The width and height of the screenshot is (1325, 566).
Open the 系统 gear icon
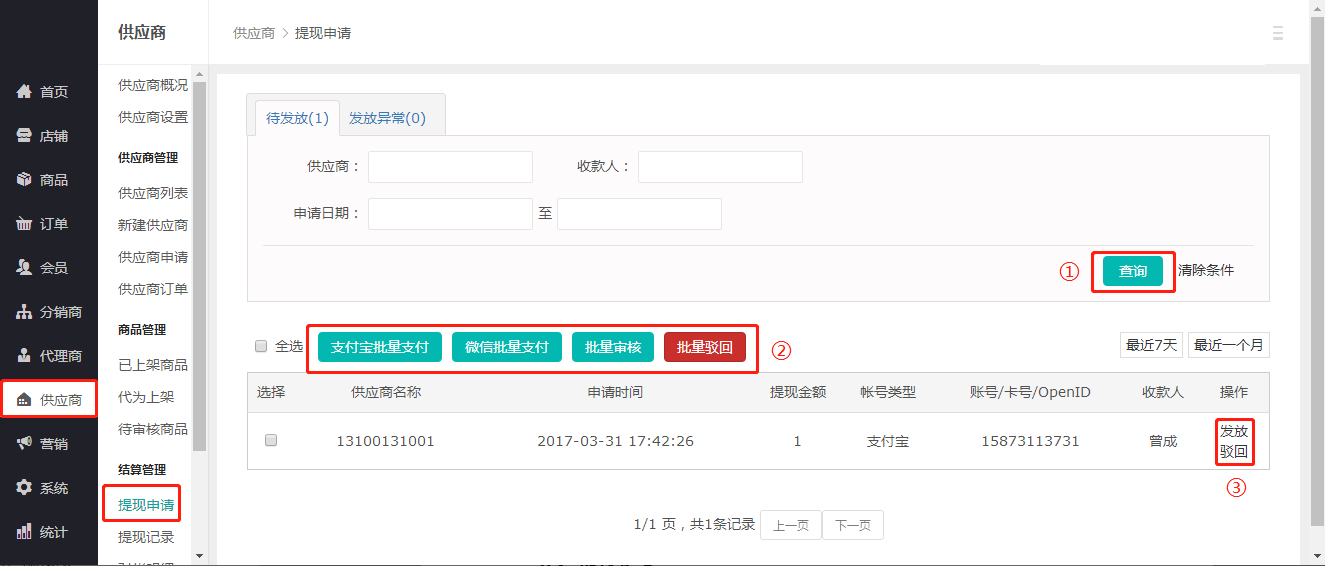coord(25,488)
